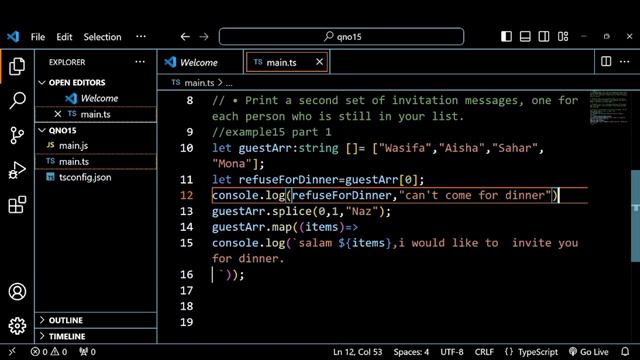Click the VS Code logo in title bar
The height and width of the screenshot is (360, 640).
pyautogui.click(x=13, y=37)
